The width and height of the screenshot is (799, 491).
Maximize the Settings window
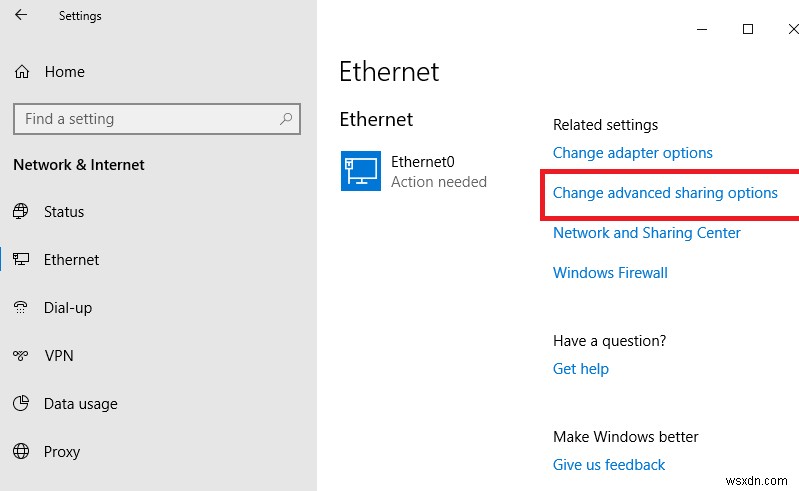748,29
